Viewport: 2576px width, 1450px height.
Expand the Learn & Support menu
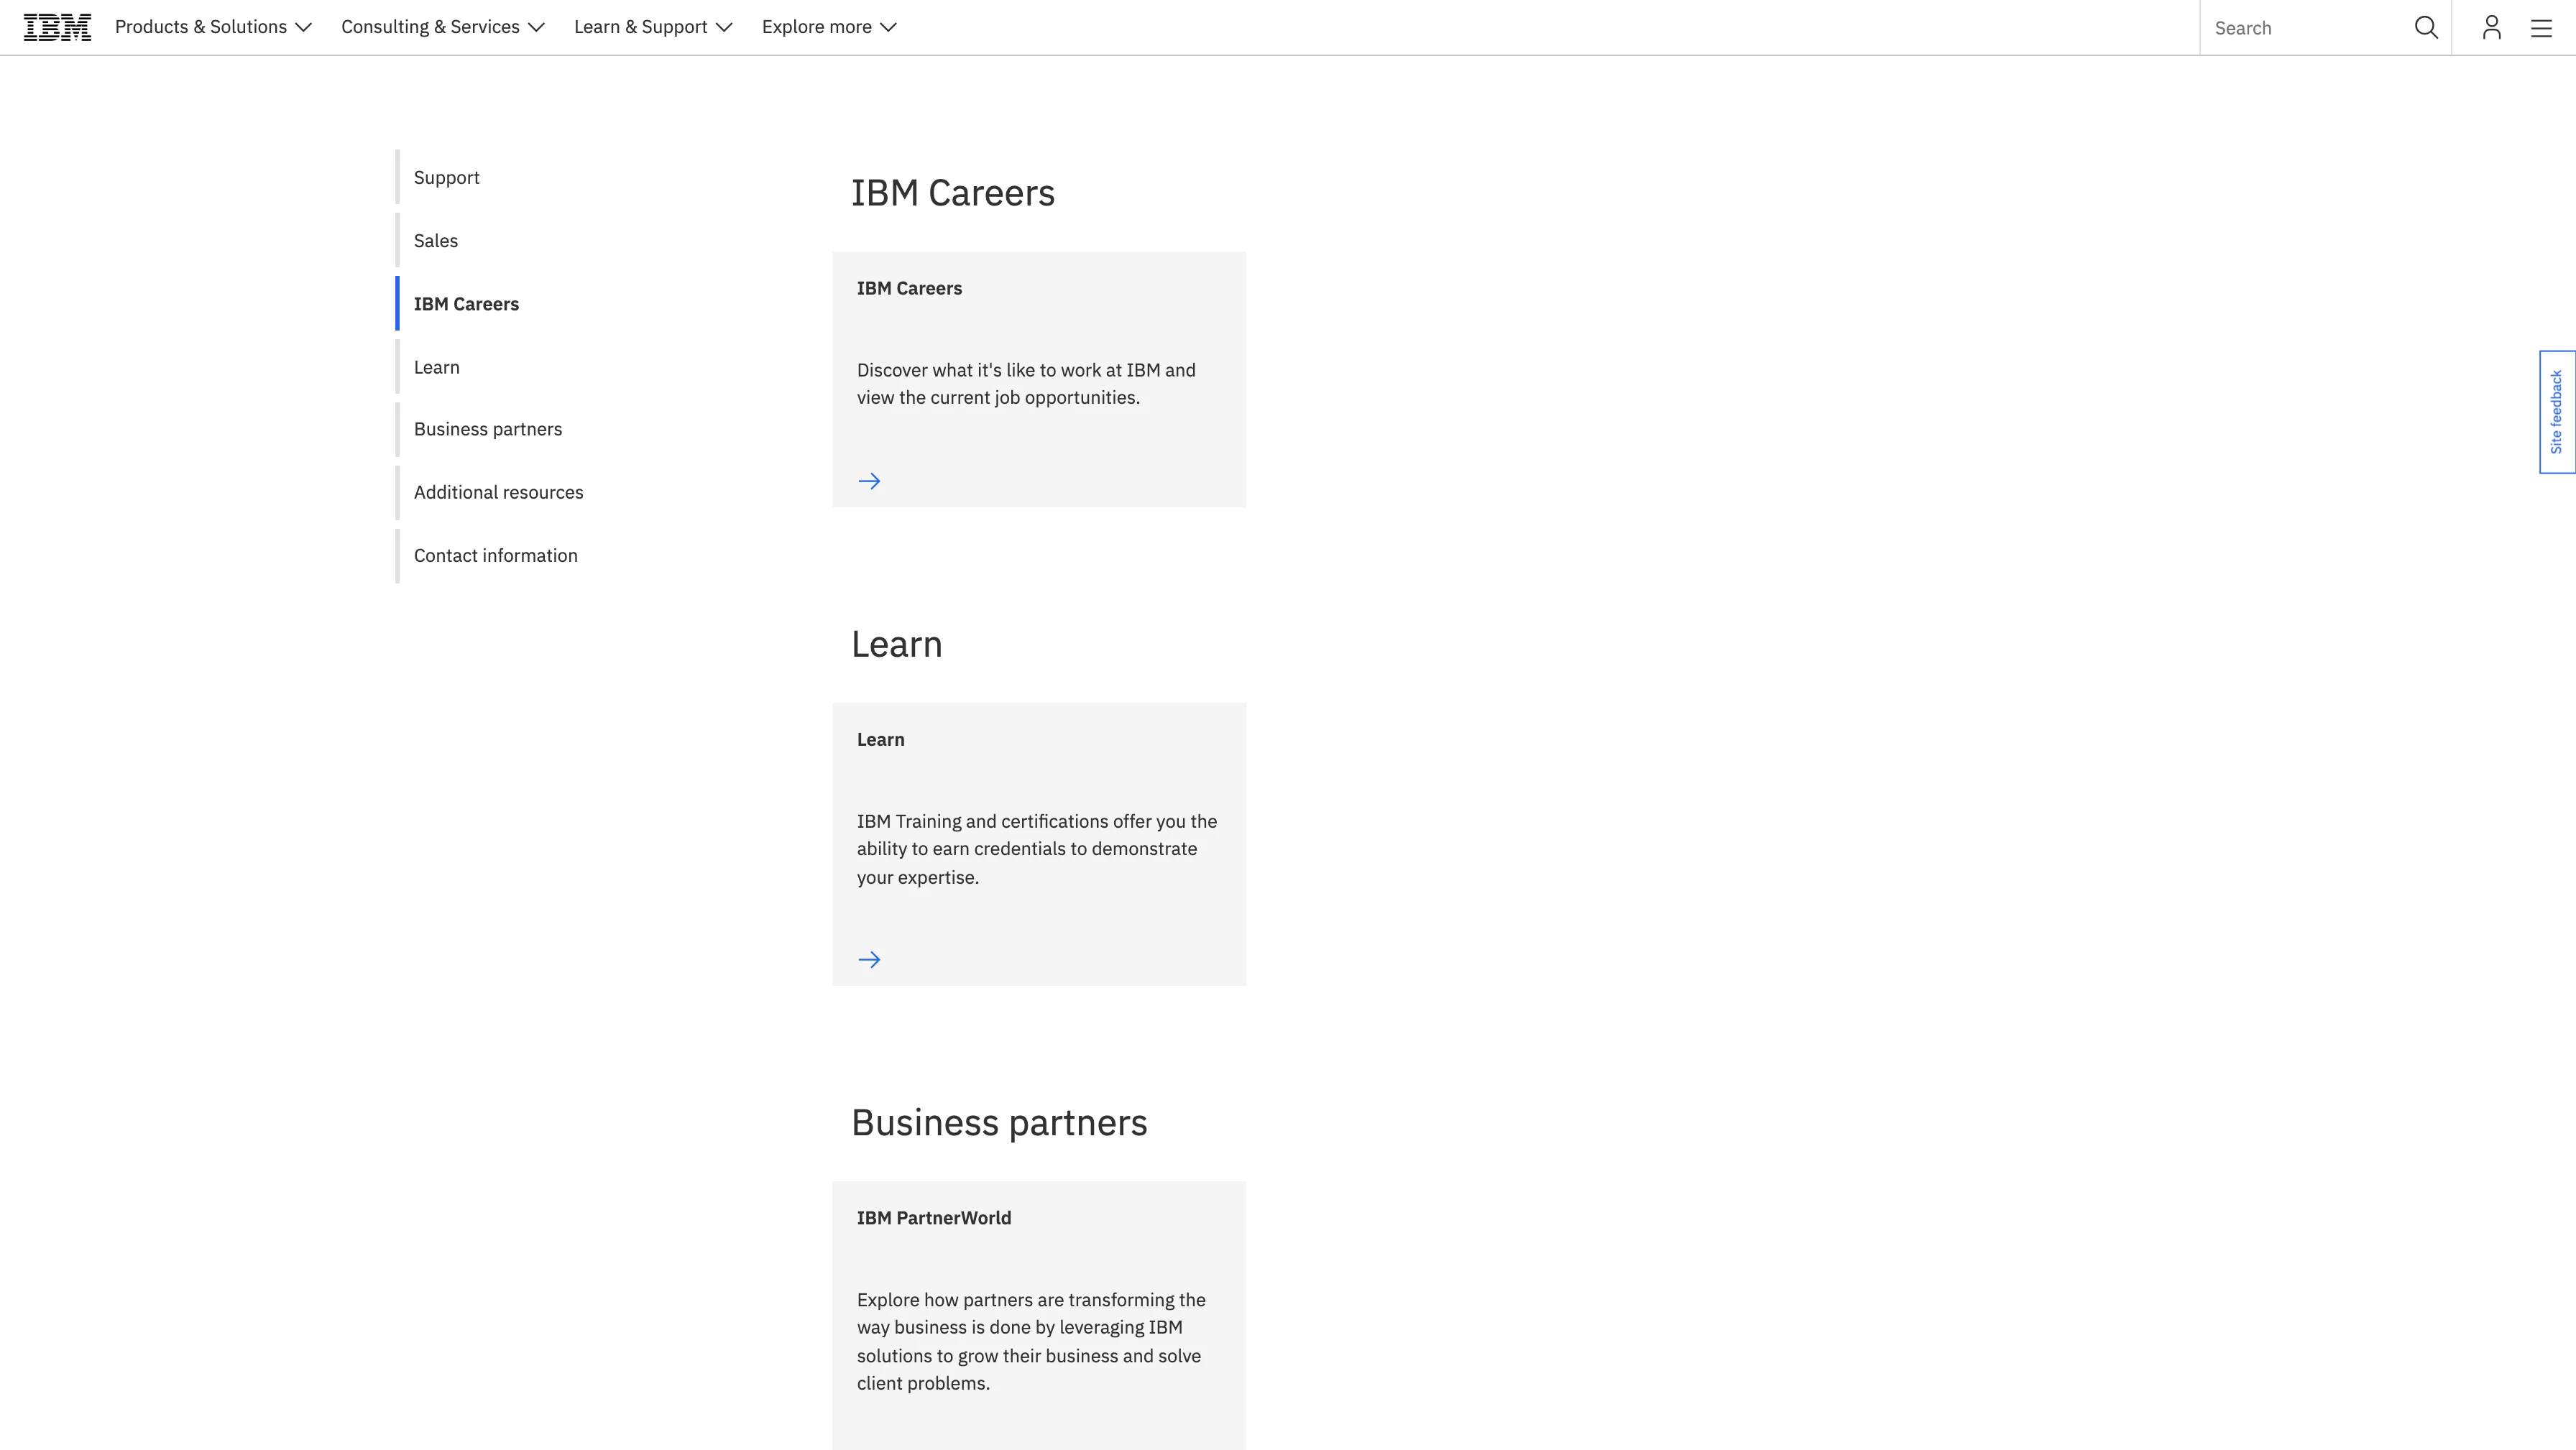click(x=653, y=27)
